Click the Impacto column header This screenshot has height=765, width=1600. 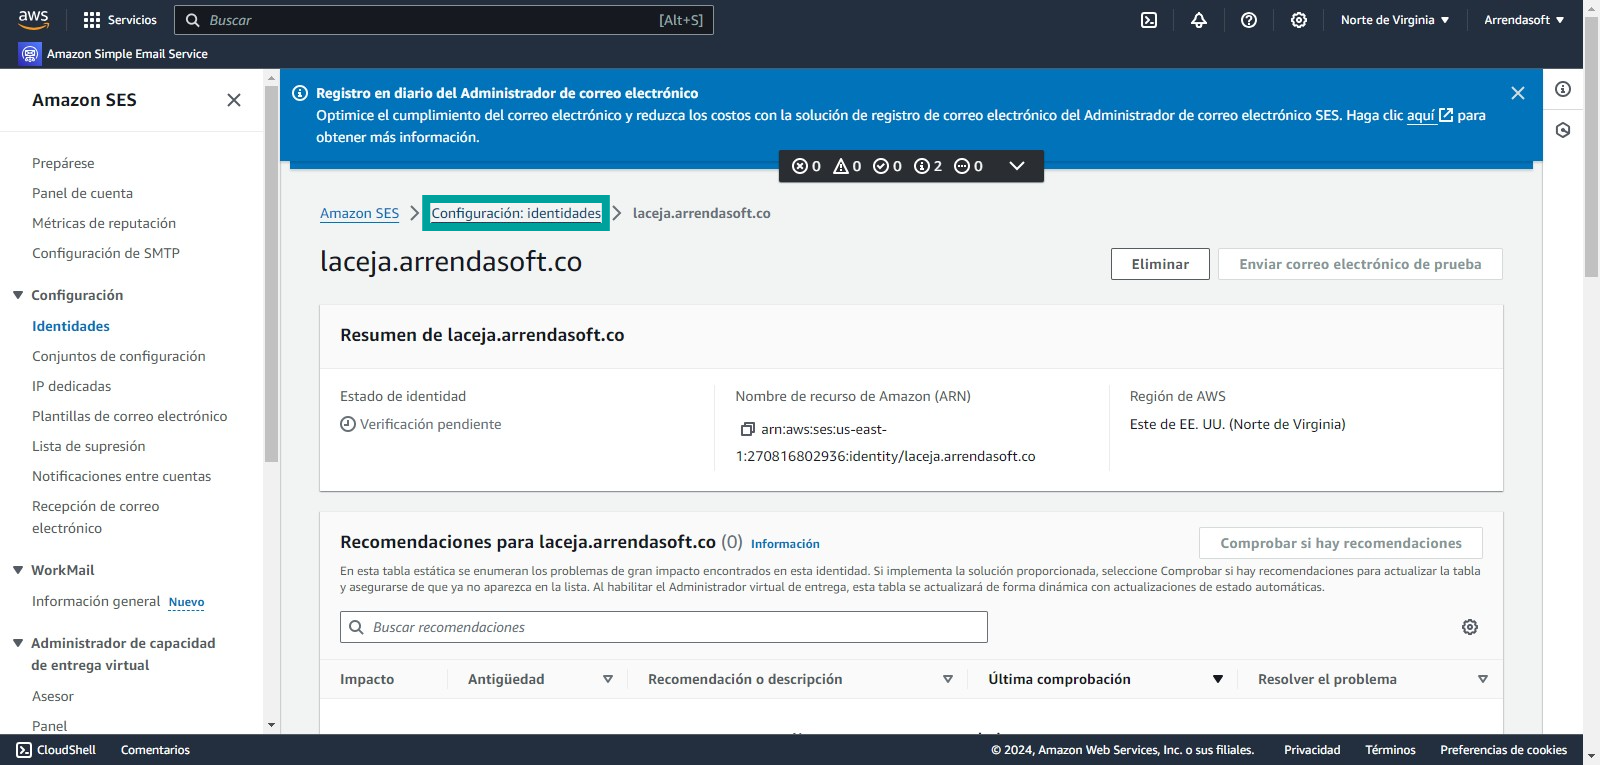coord(367,679)
